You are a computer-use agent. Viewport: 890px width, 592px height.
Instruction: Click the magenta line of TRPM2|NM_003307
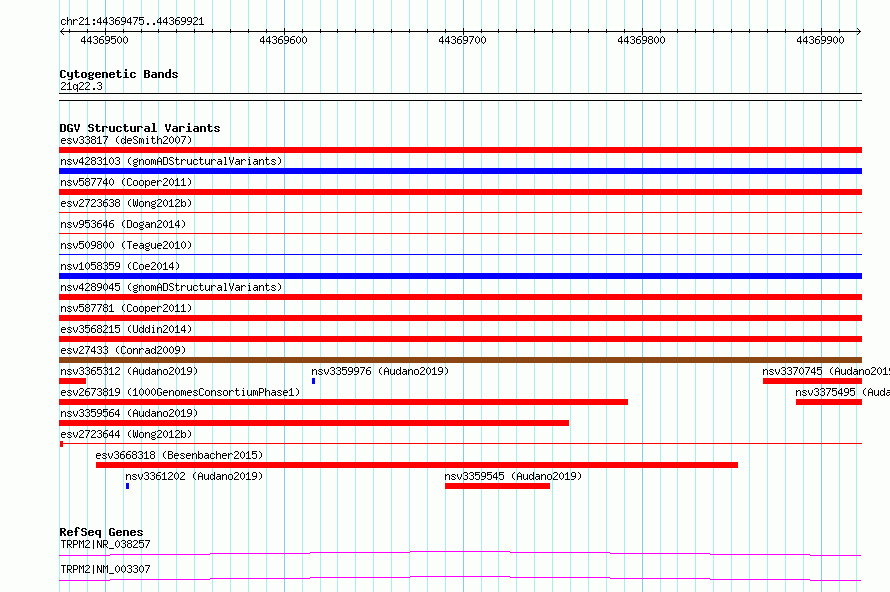coord(460,578)
